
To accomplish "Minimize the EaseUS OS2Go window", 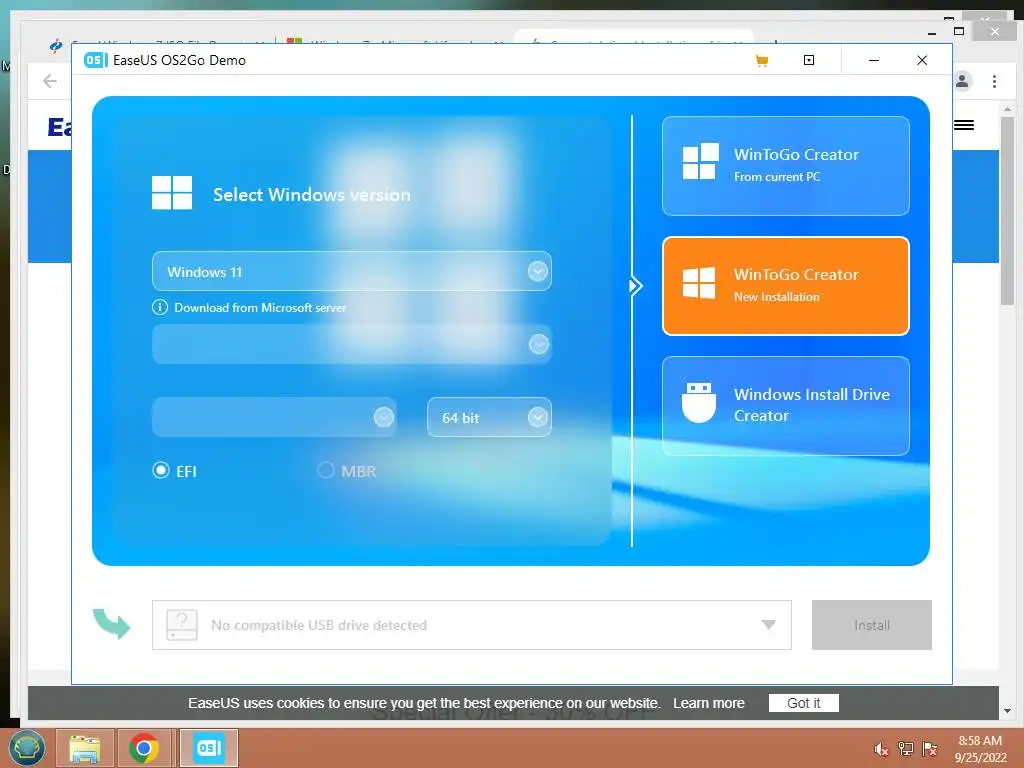I will tap(874, 60).
